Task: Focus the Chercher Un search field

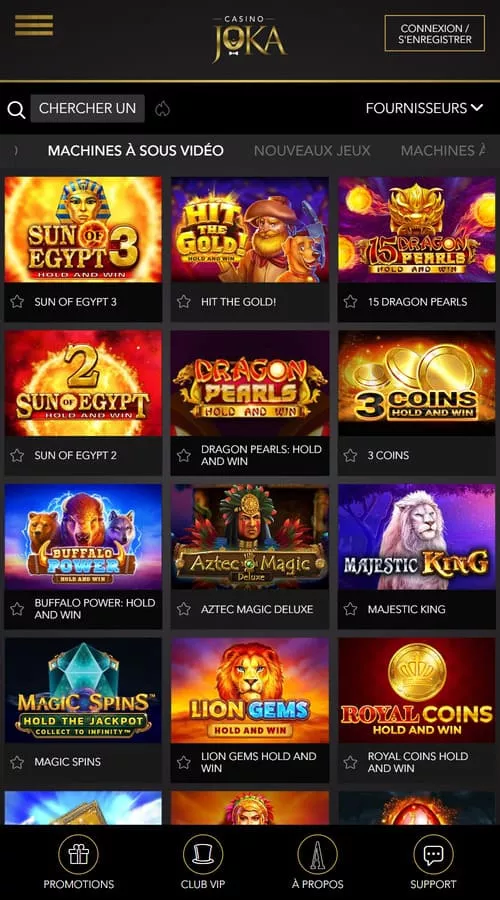Action: [x=87, y=108]
